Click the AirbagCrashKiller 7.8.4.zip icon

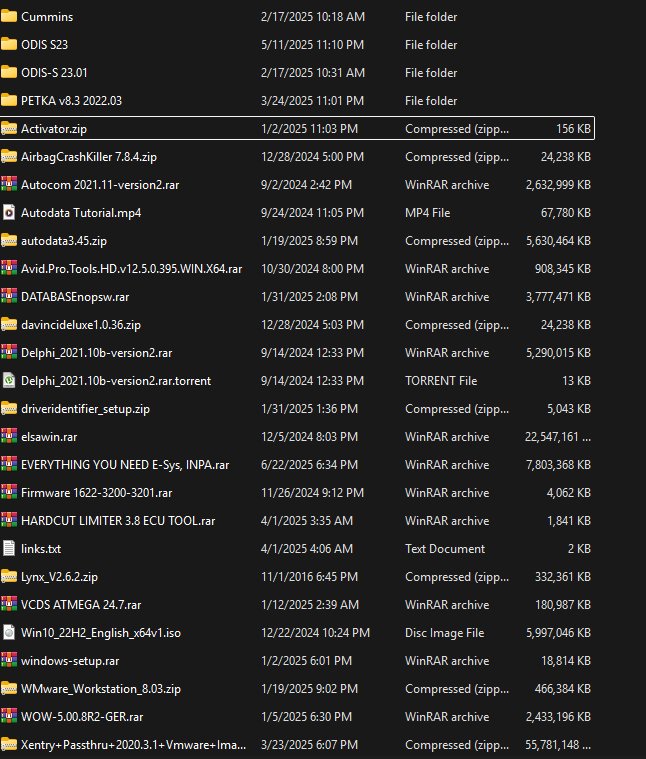point(9,157)
